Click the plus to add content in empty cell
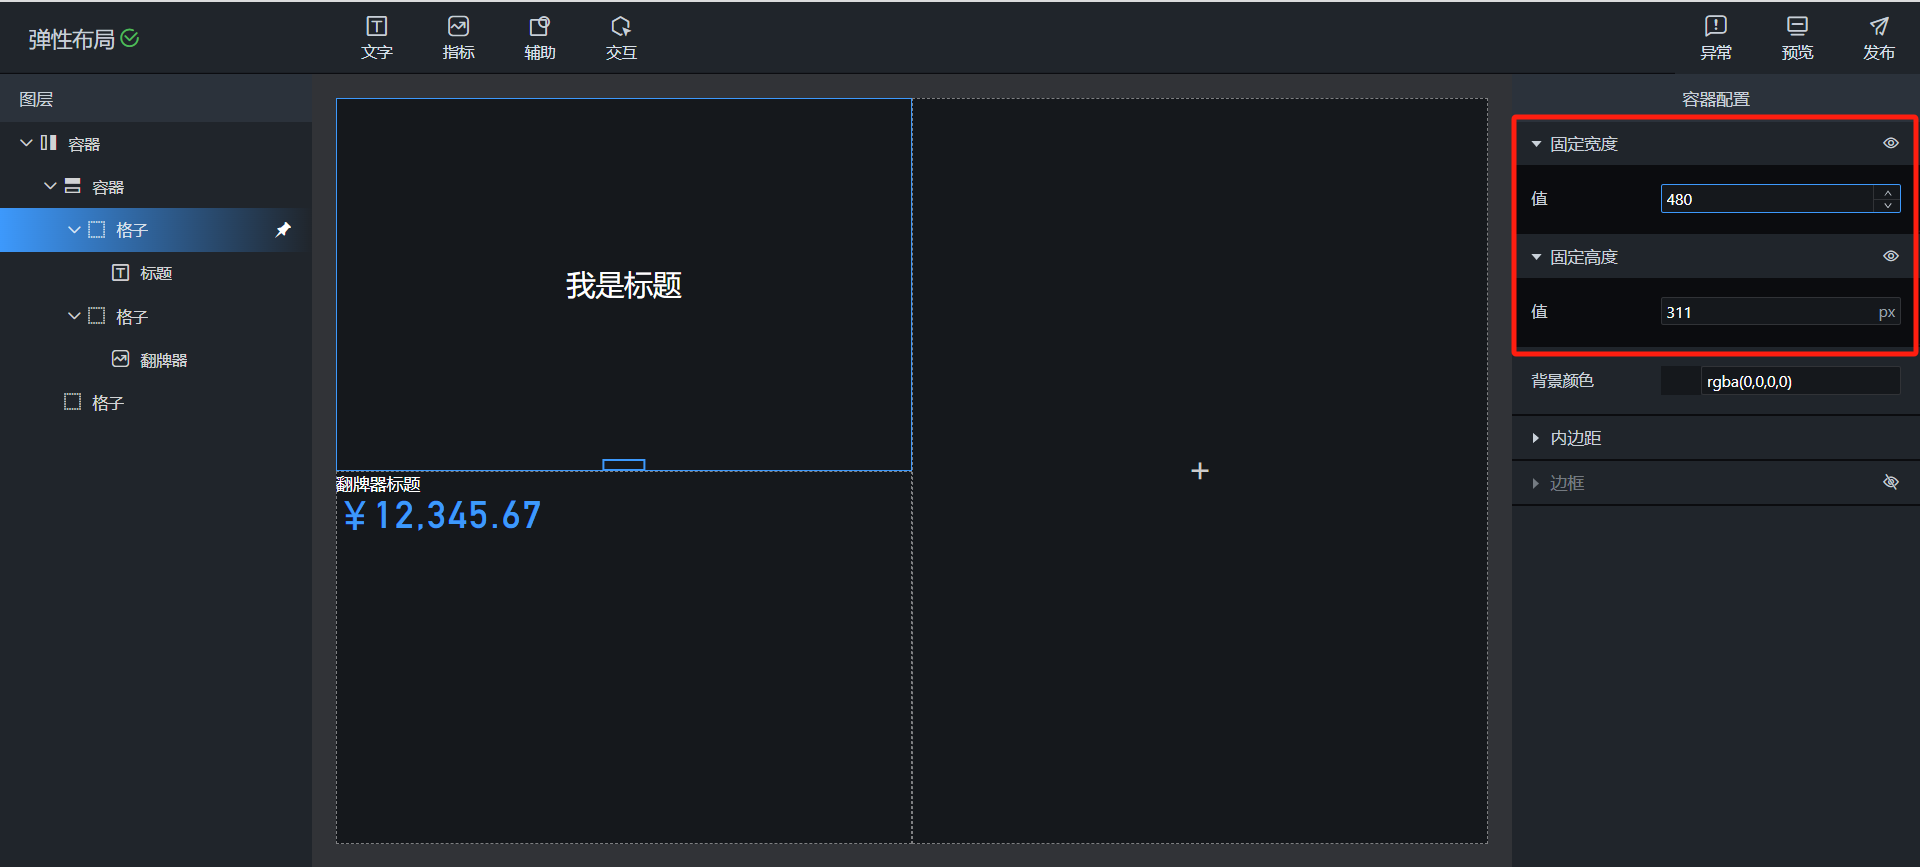Image resolution: width=1920 pixels, height=867 pixels. point(1200,471)
